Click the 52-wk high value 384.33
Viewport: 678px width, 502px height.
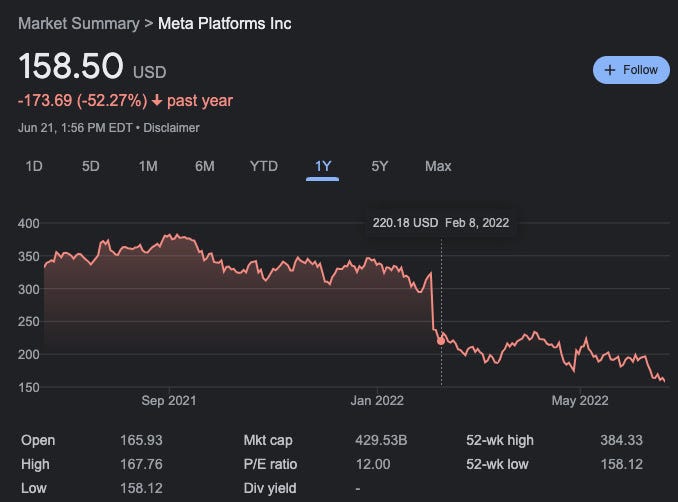click(621, 440)
